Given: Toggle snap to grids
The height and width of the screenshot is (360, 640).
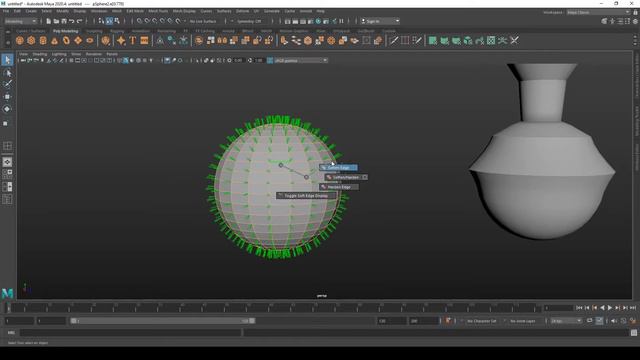Looking at the screenshot, I should (x=140, y=21).
